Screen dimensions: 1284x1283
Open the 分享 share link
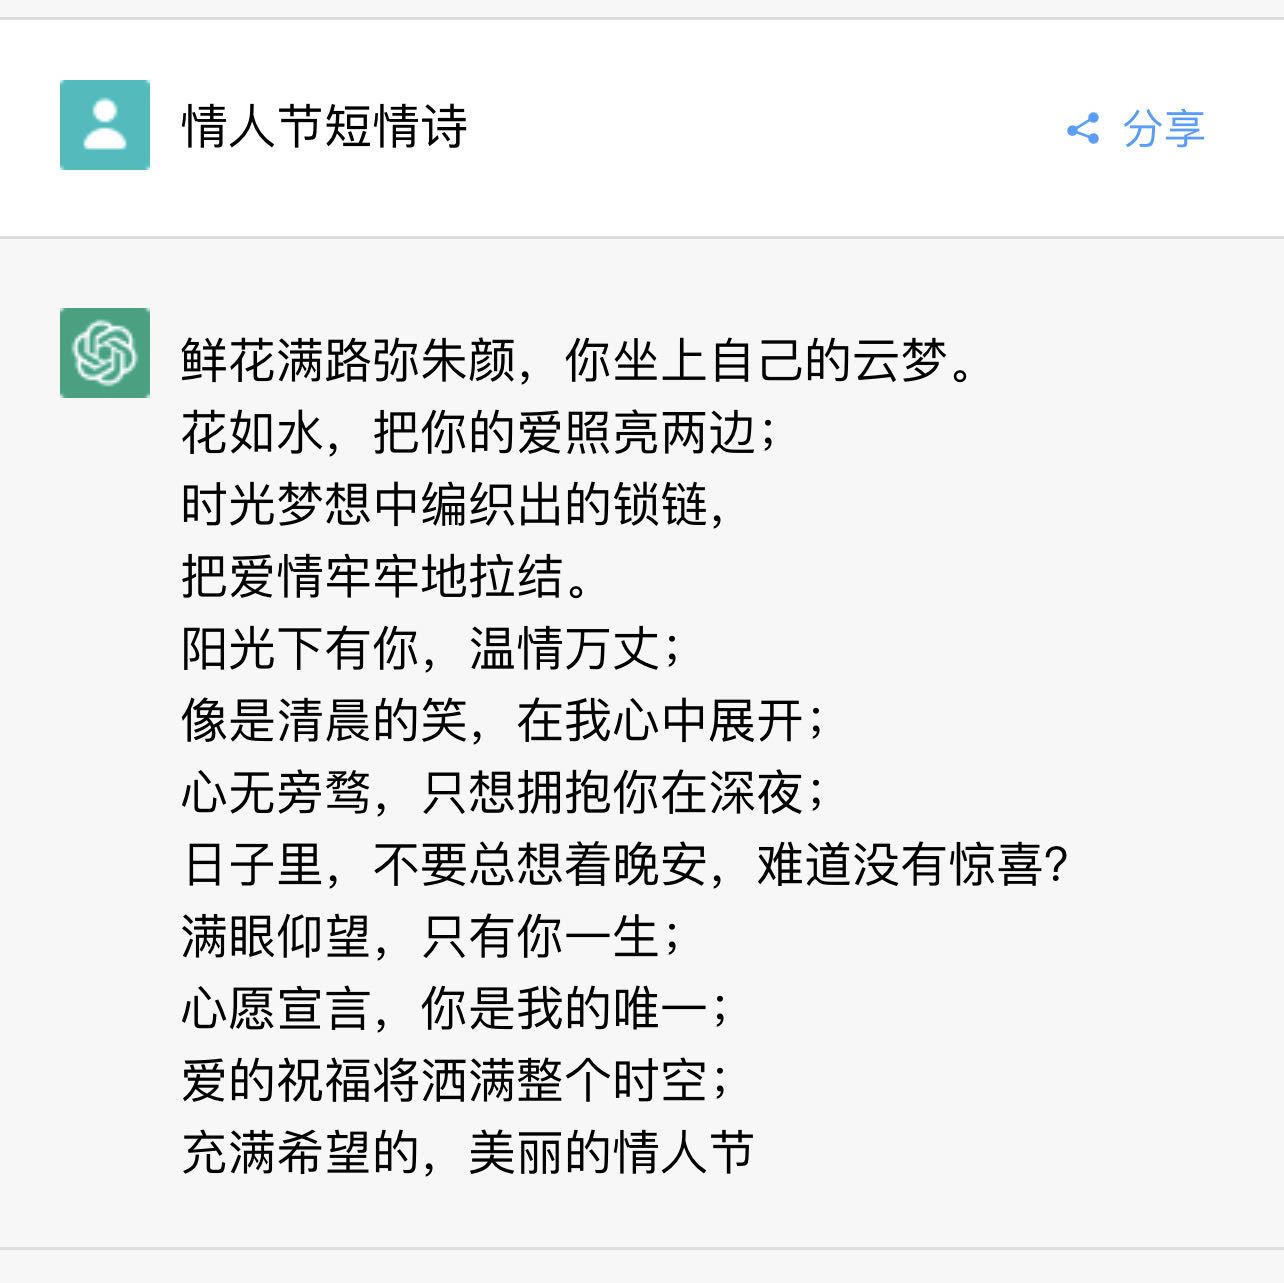(1163, 128)
